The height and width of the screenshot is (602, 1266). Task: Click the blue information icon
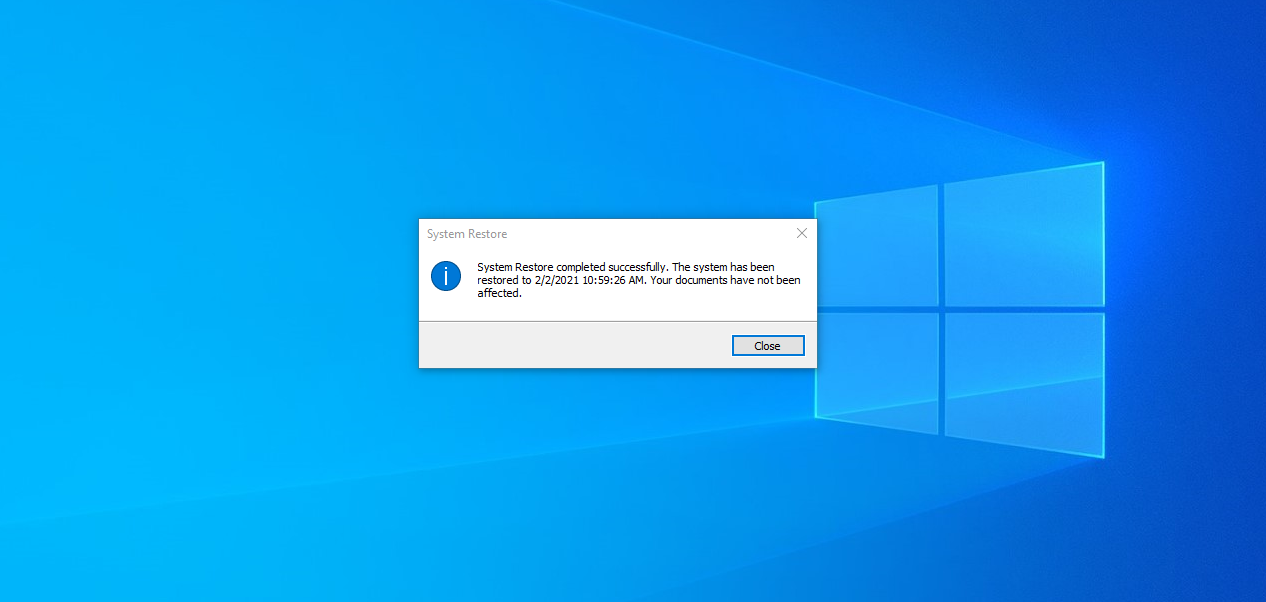pos(446,276)
